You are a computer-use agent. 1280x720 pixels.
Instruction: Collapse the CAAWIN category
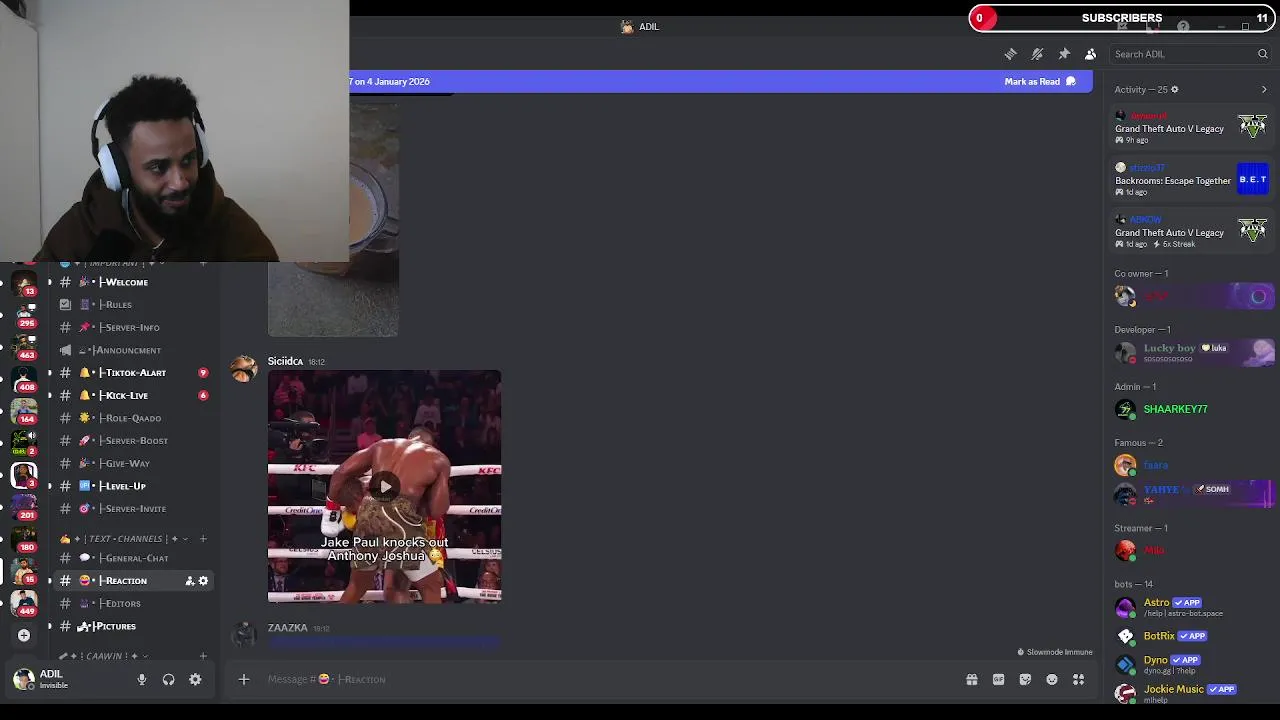coord(104,656)
